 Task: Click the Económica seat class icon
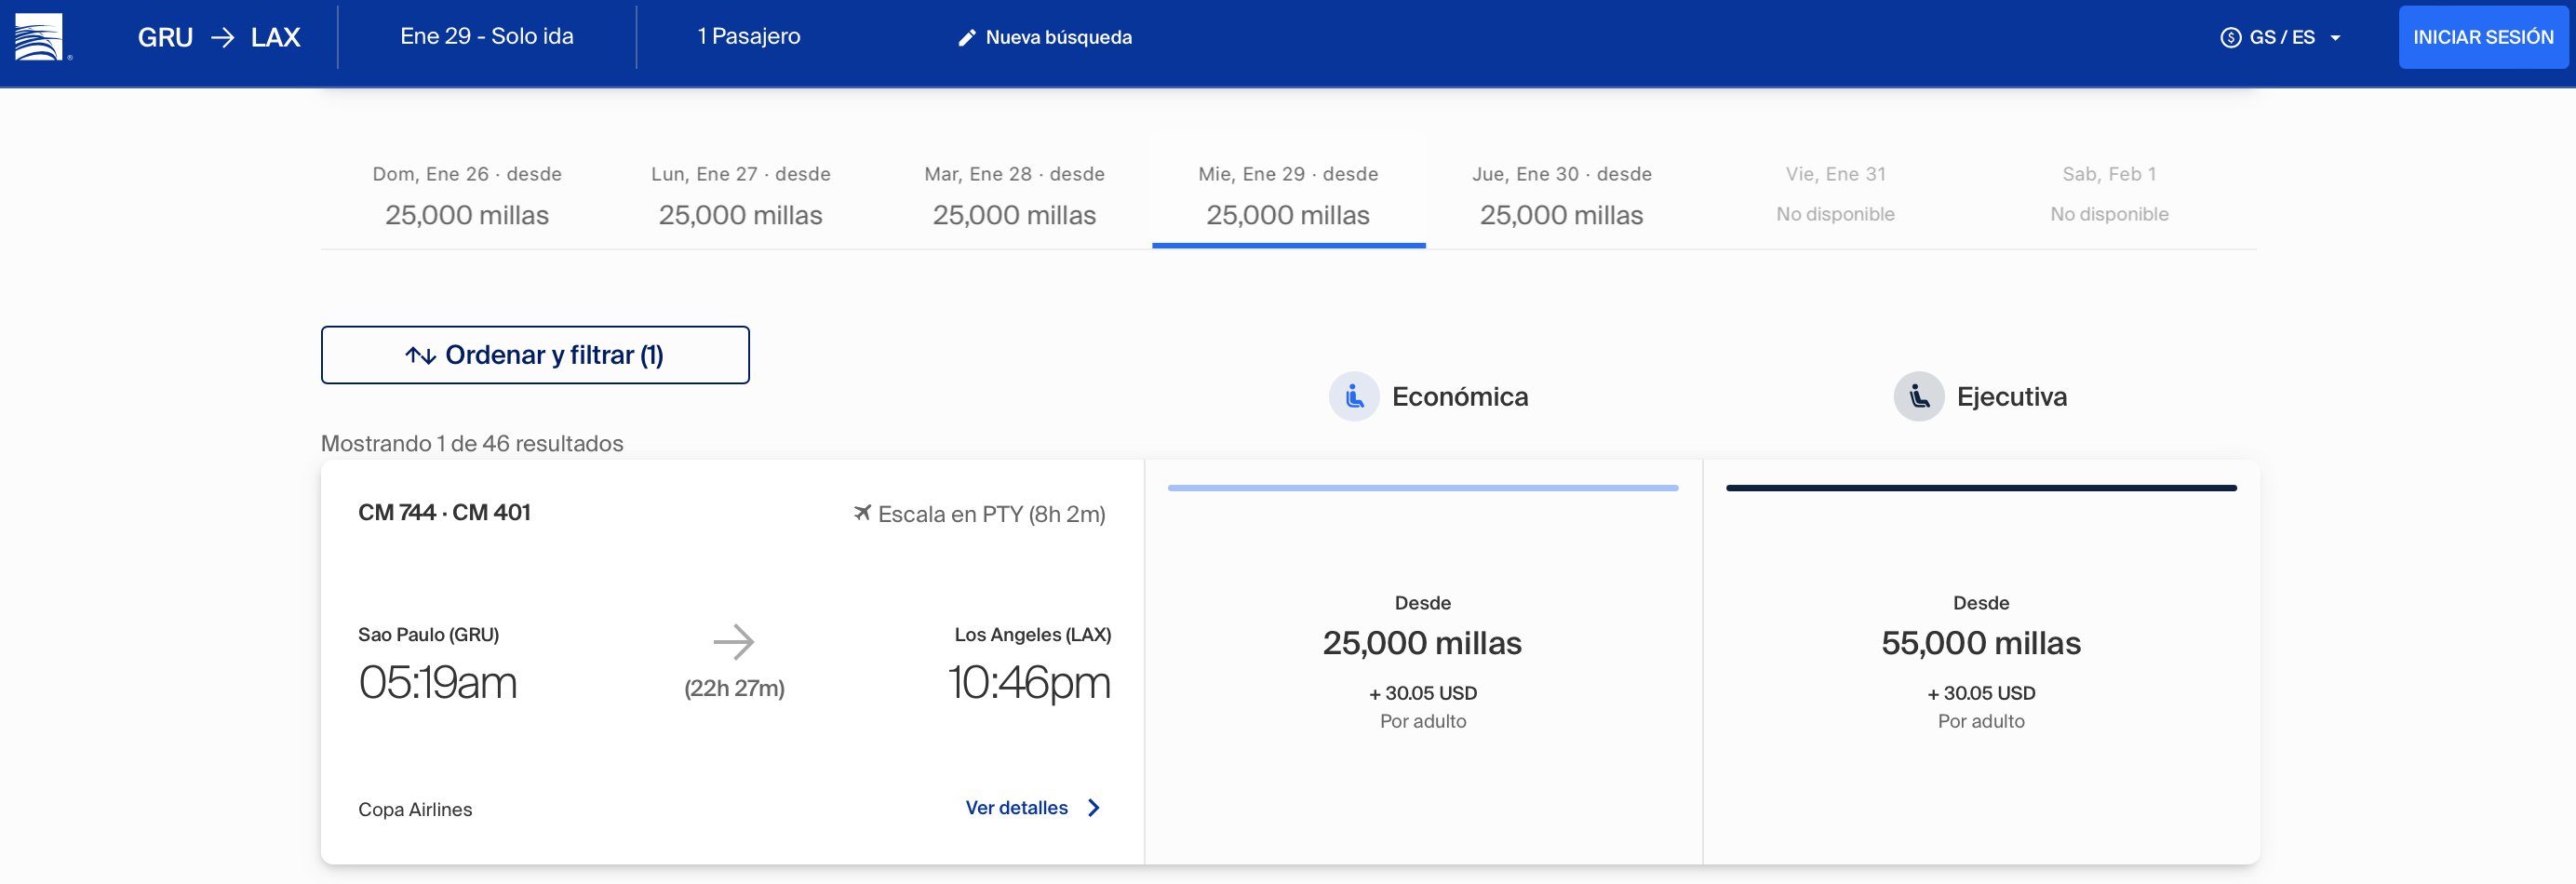(1354, 397)
